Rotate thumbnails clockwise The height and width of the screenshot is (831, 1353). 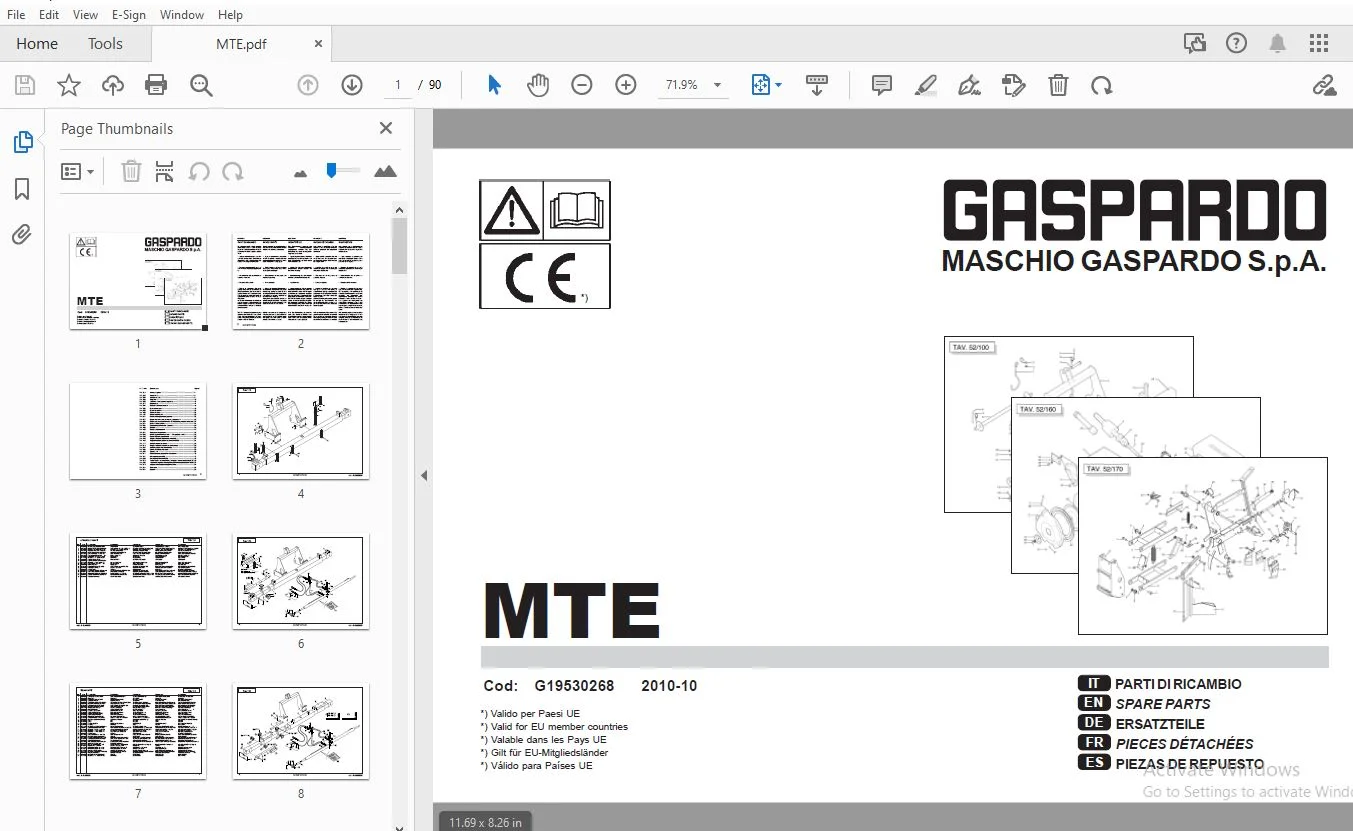click(x=233, y=172)
